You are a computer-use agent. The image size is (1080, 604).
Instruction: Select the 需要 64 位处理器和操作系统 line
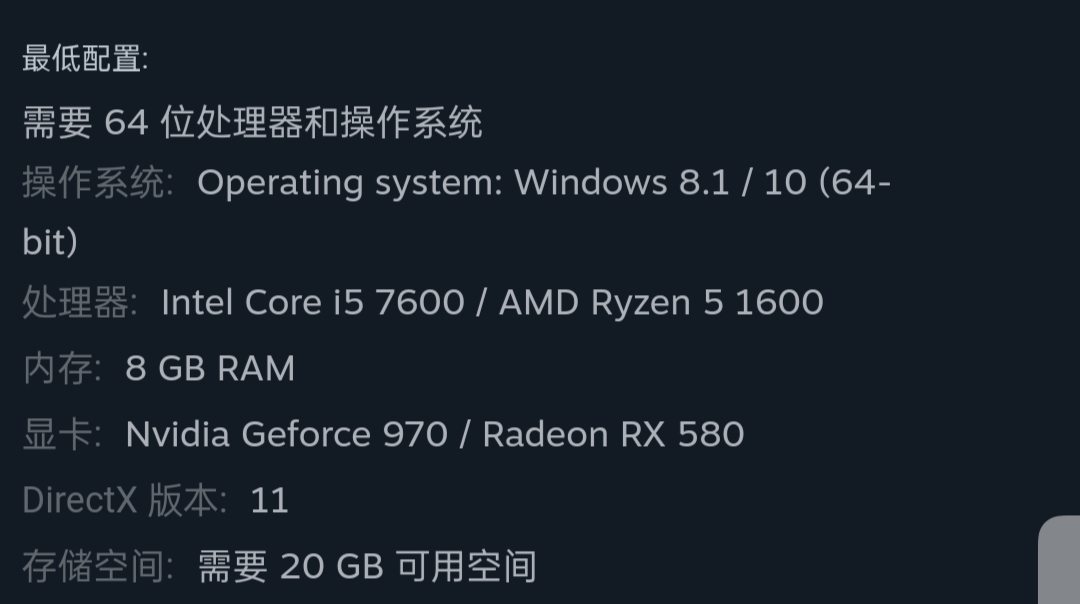pos(252,123)
